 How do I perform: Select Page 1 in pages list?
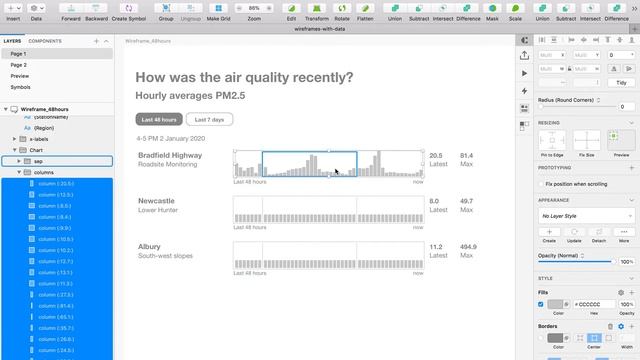57,54
